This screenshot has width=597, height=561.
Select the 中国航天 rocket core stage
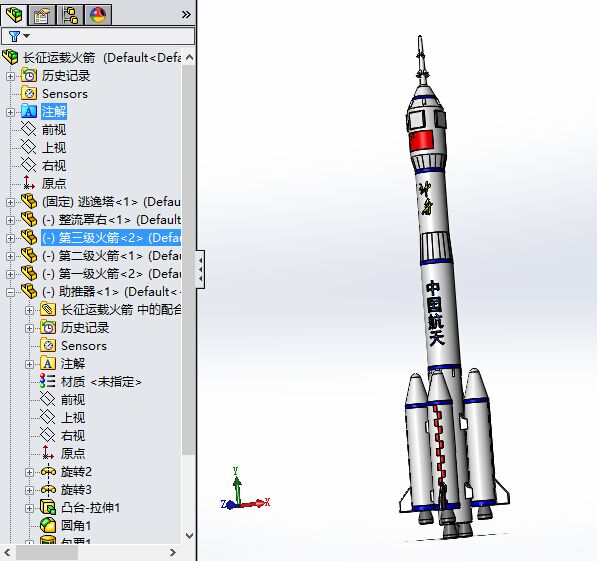click(439, 316)
